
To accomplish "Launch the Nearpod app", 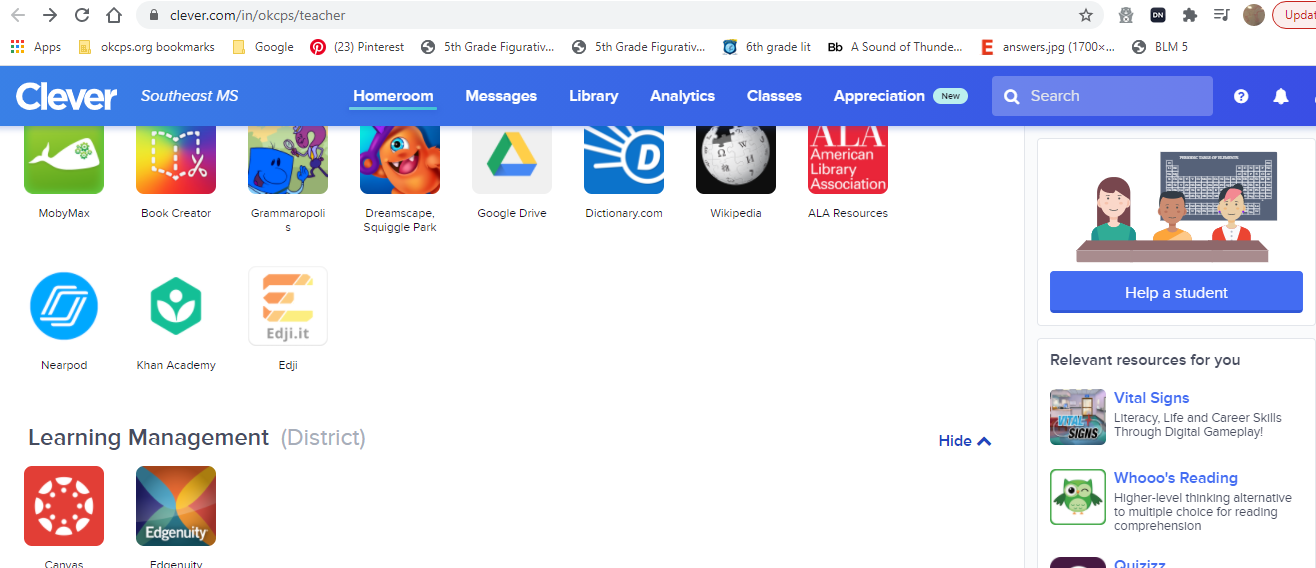I will point(64,306).
